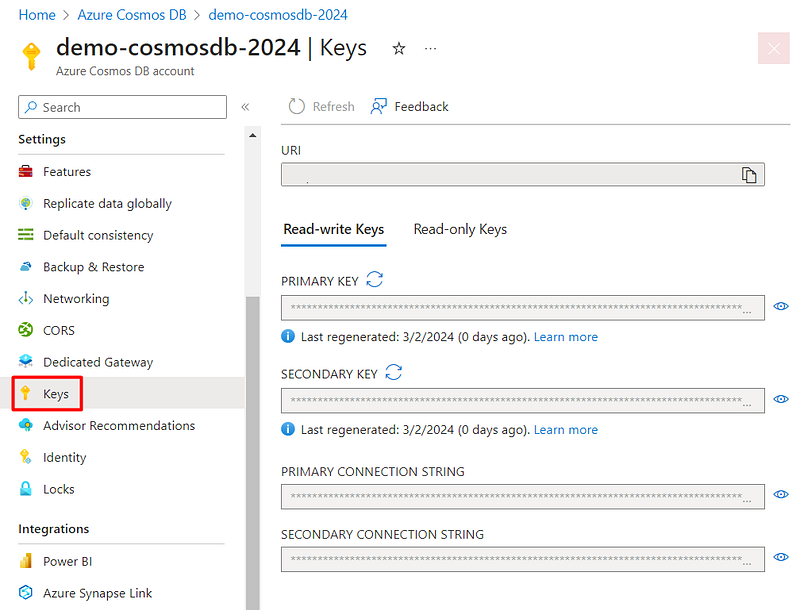Show the secondary key value with eye icon

click(781, 399)
